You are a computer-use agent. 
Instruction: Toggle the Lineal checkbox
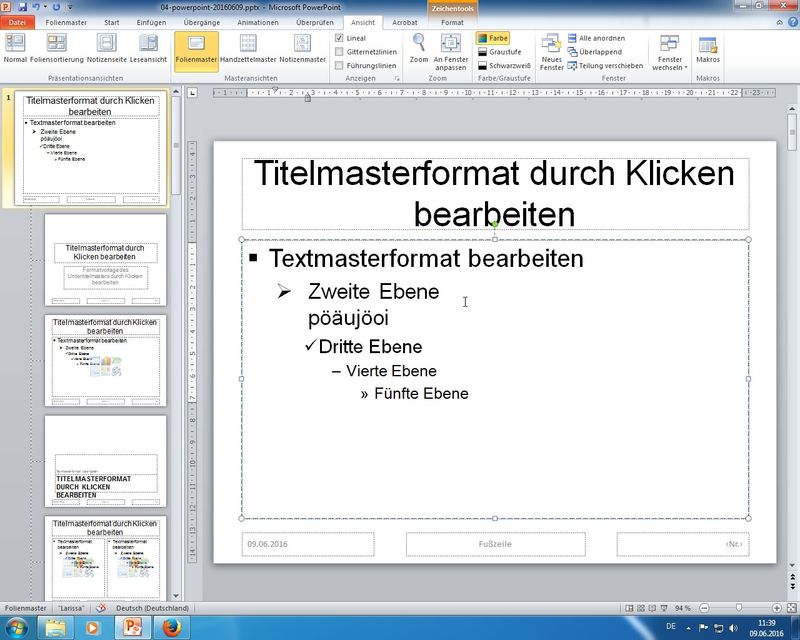coord(339,38)
